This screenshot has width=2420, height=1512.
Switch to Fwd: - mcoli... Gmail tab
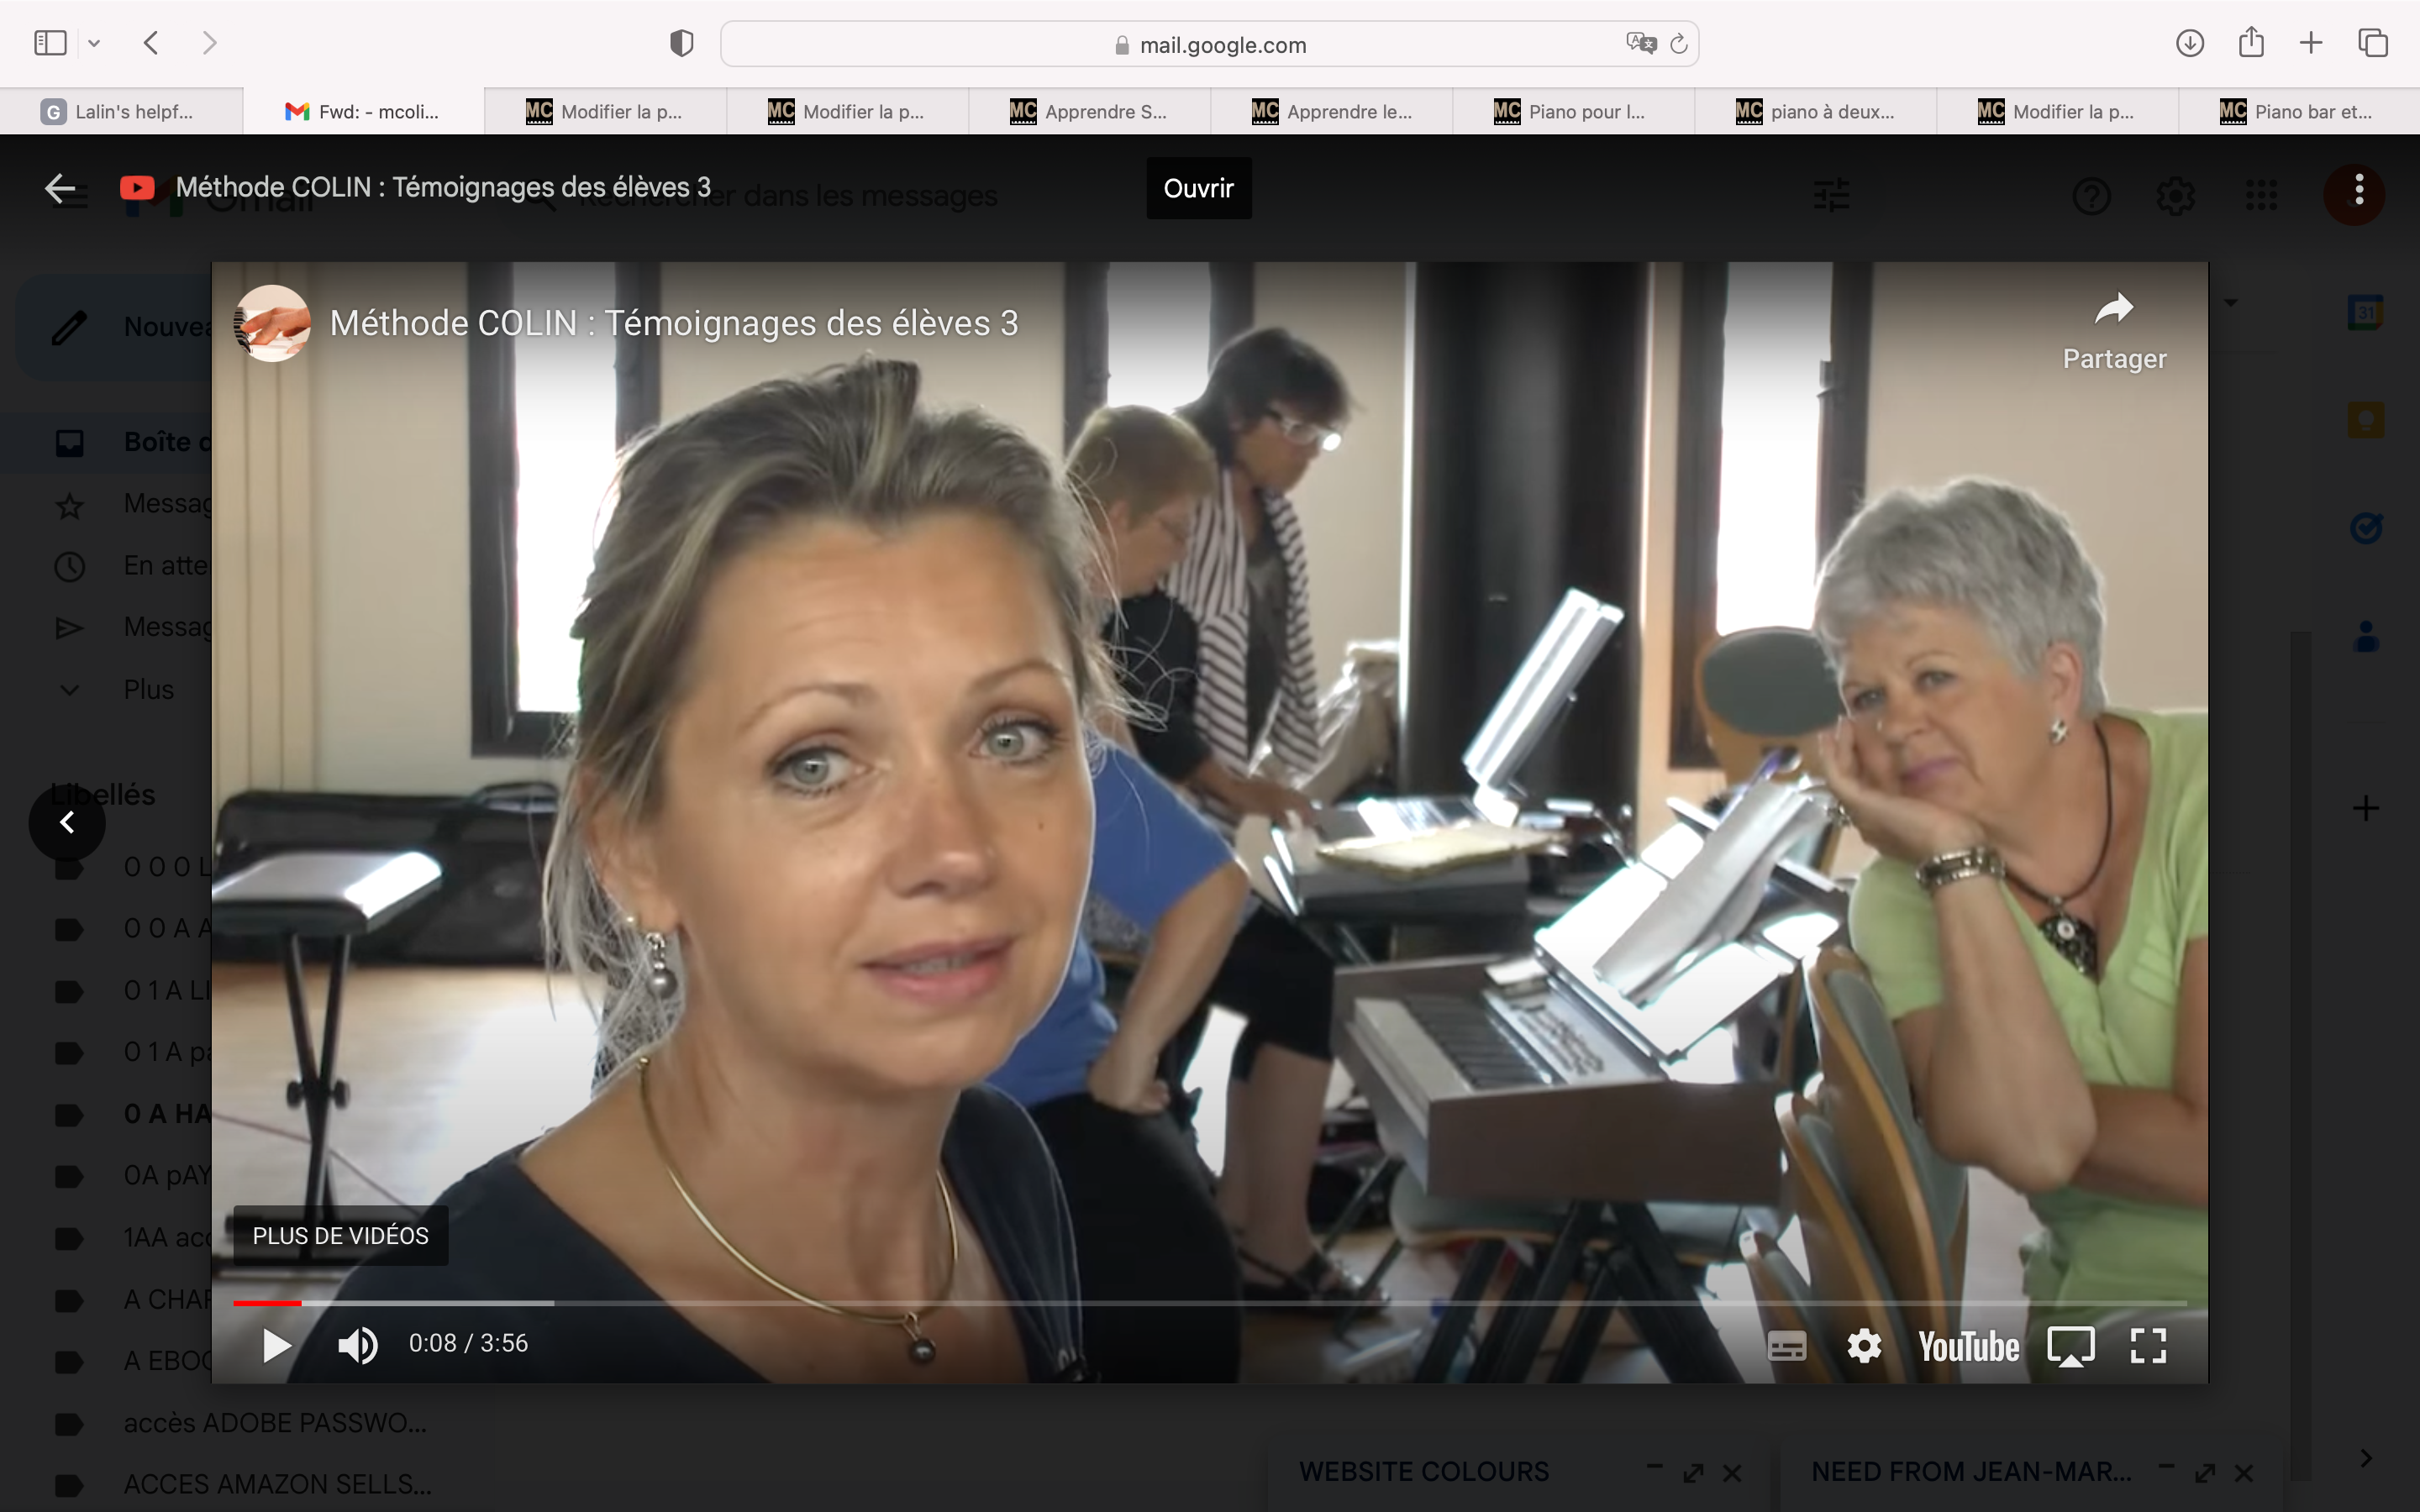[363, 111]
